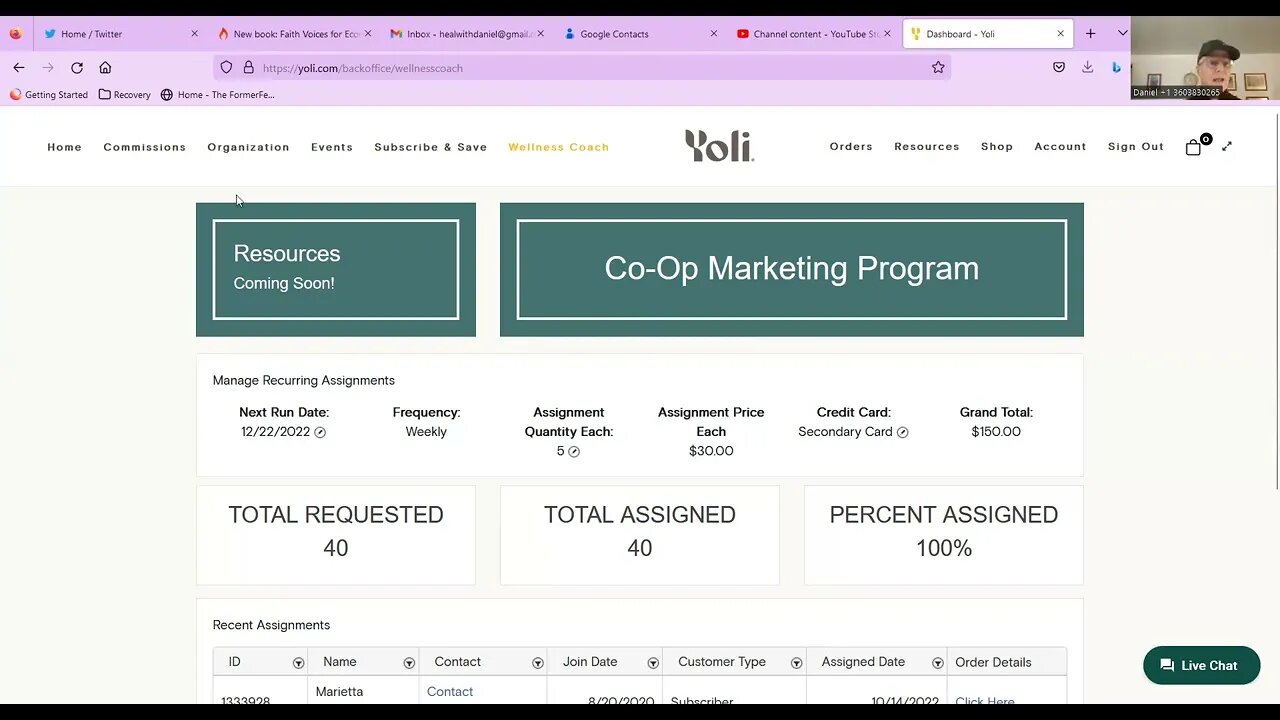The width and height of the screenshot is (1280, 720).
Task: Open the Resources nav menu
Action: pyautogui.click(x=927, y=146)
